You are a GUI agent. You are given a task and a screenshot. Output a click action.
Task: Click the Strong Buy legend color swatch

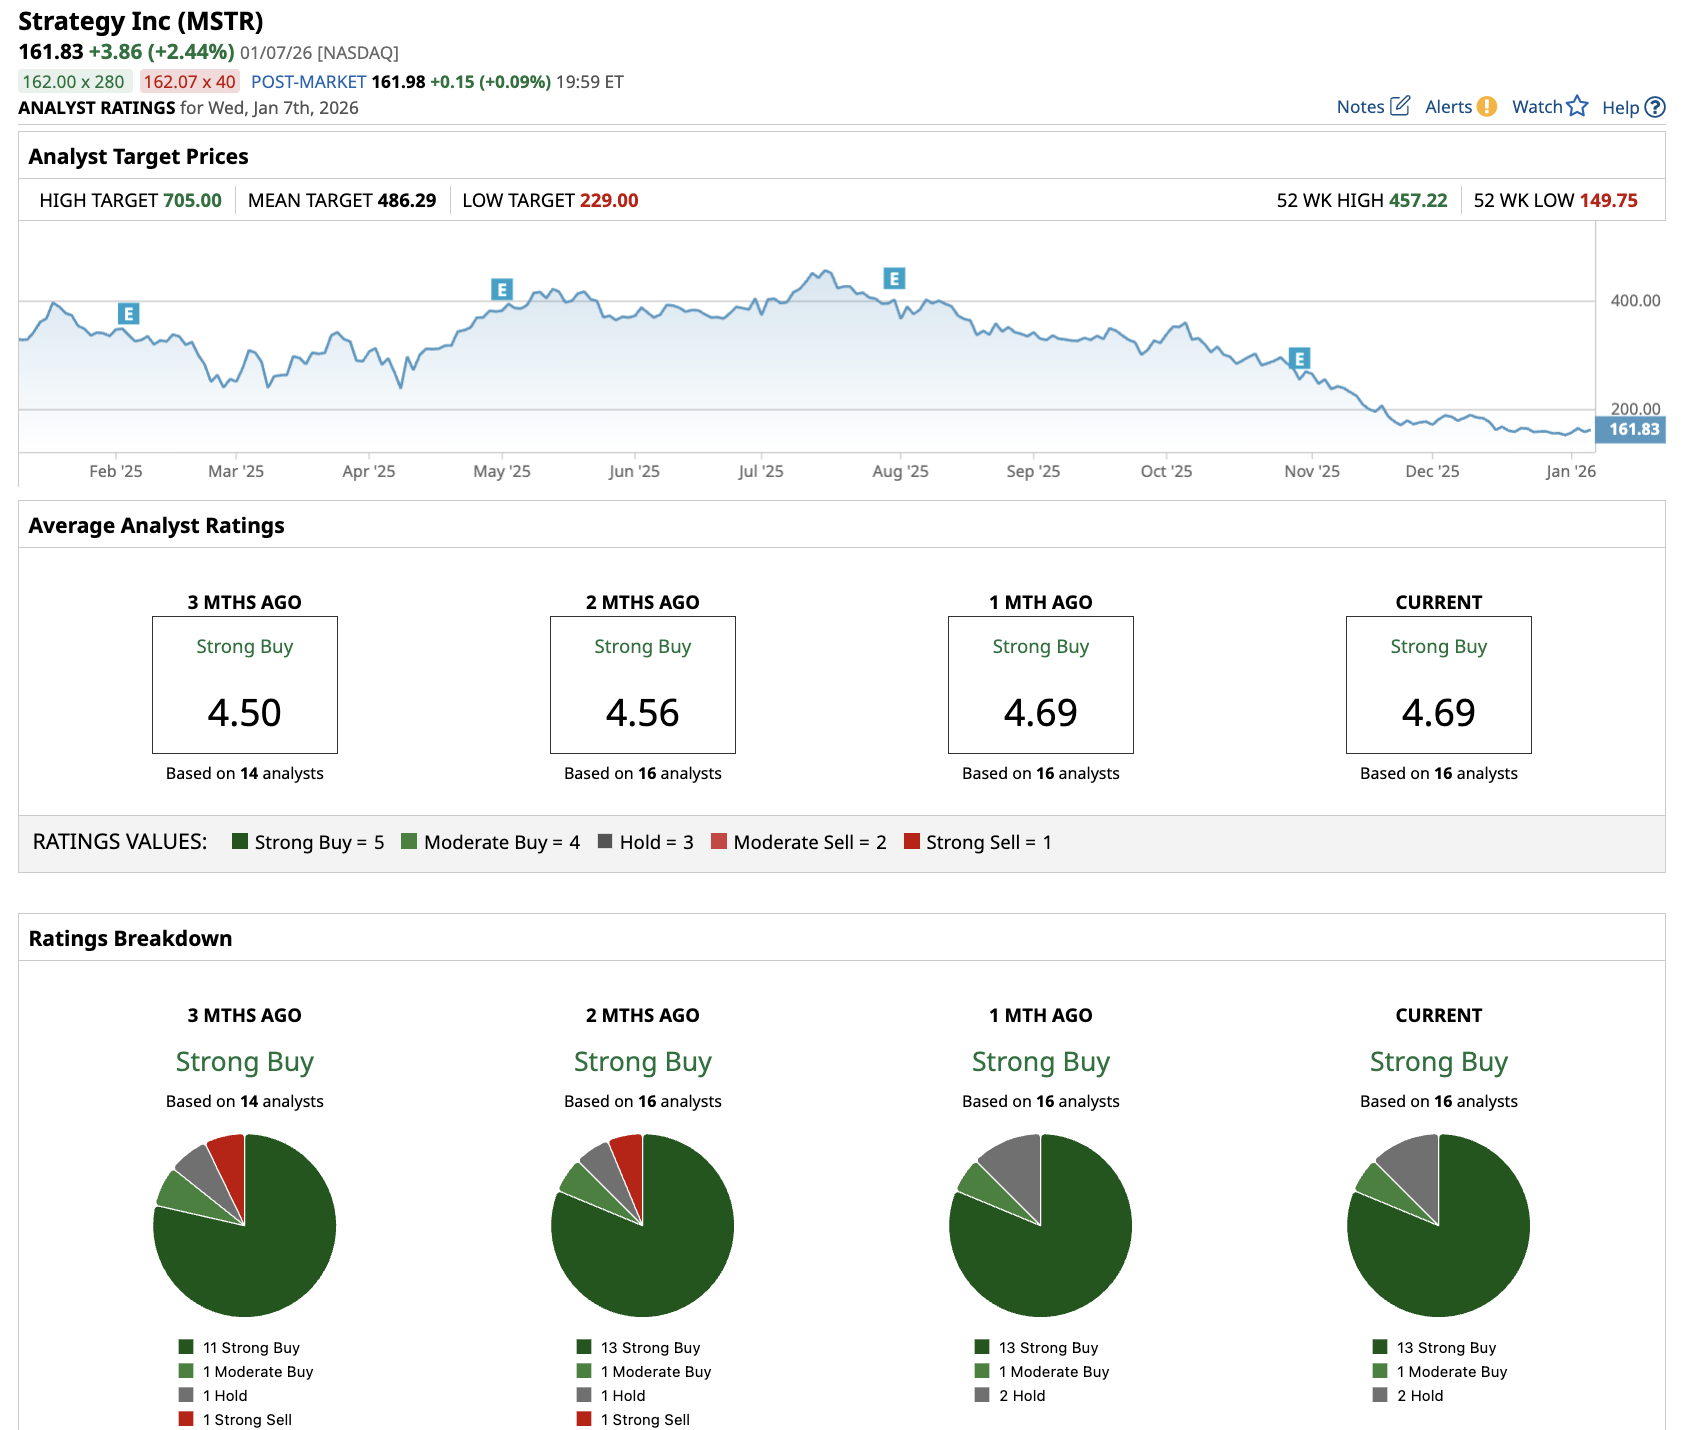240,841
